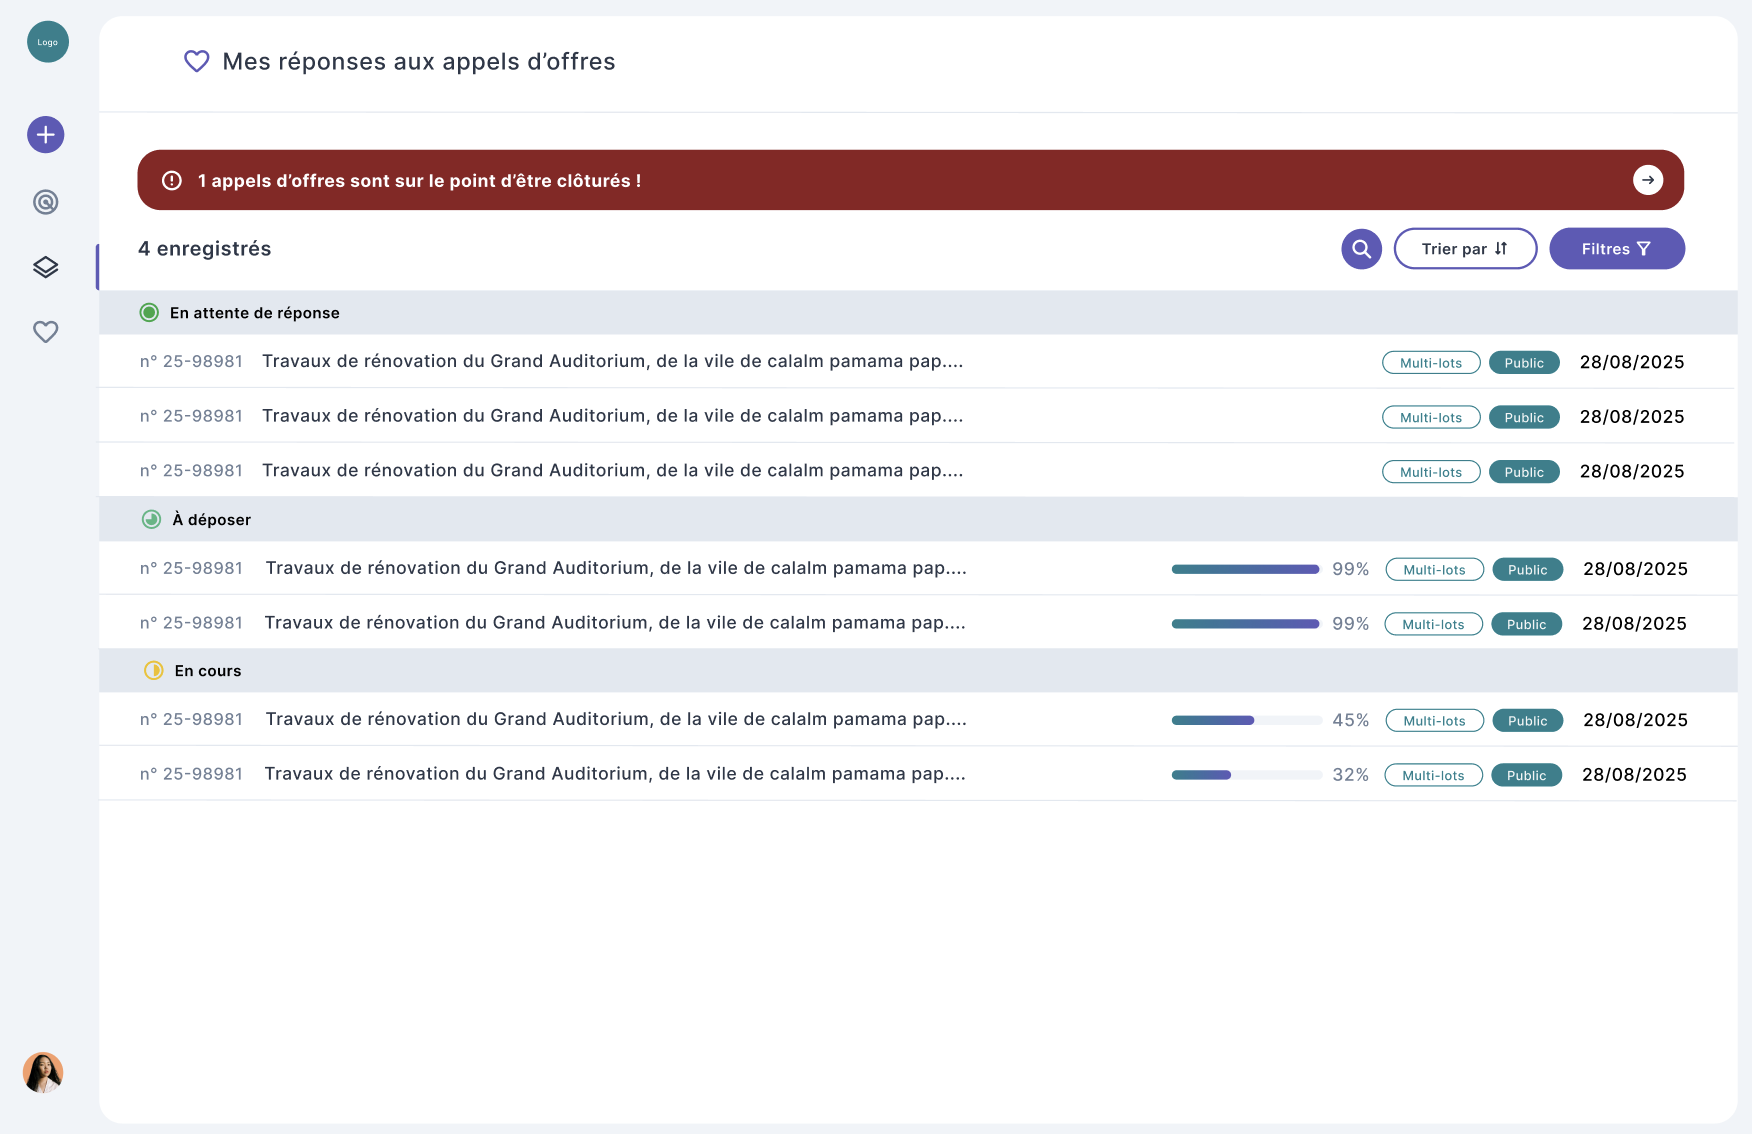Image resolution: width=1752 pixels, height=1134 pixels.
Task: Click the search magnifier icon
Action: click(1361, 249)
